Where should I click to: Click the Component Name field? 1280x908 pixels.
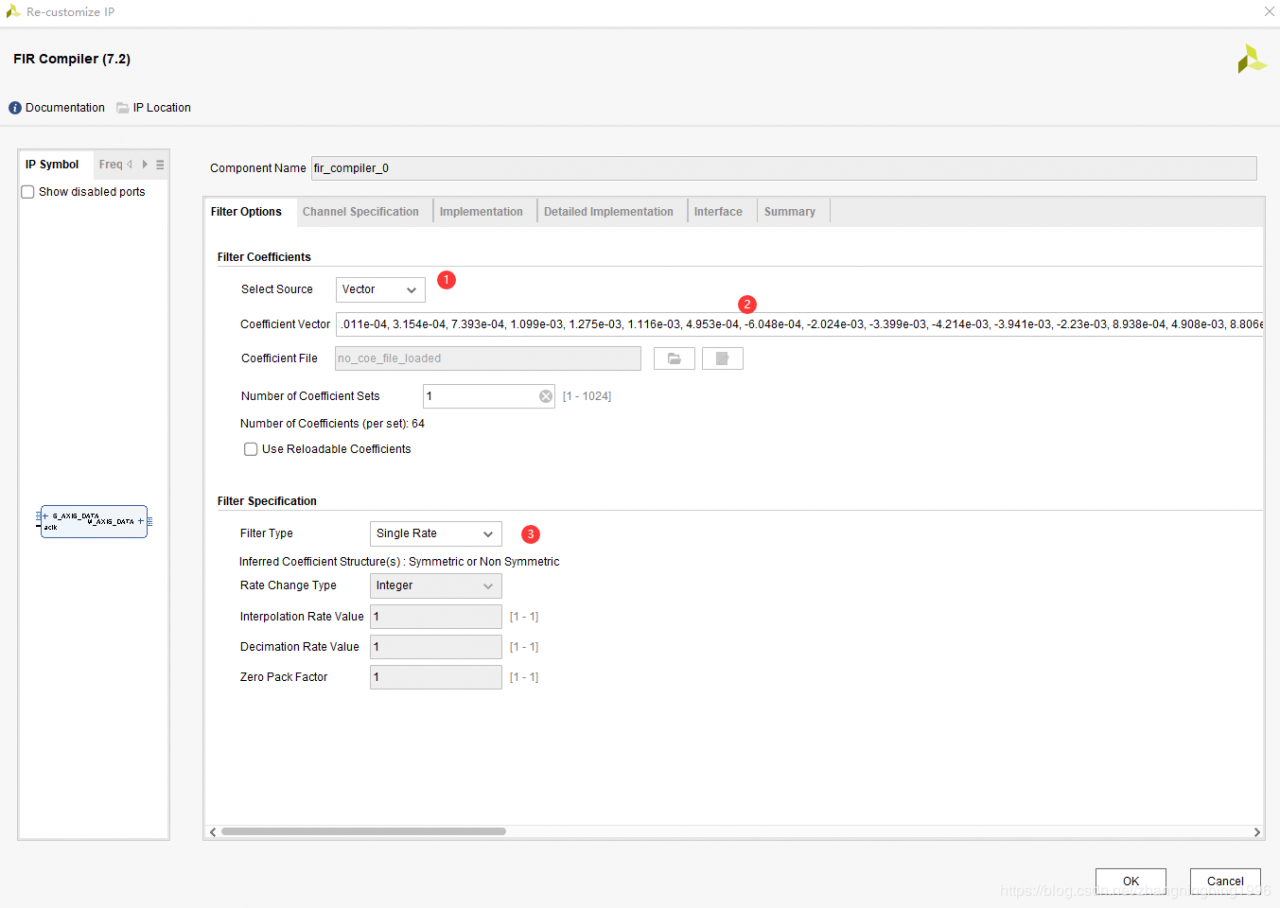[x=784, y=168]
